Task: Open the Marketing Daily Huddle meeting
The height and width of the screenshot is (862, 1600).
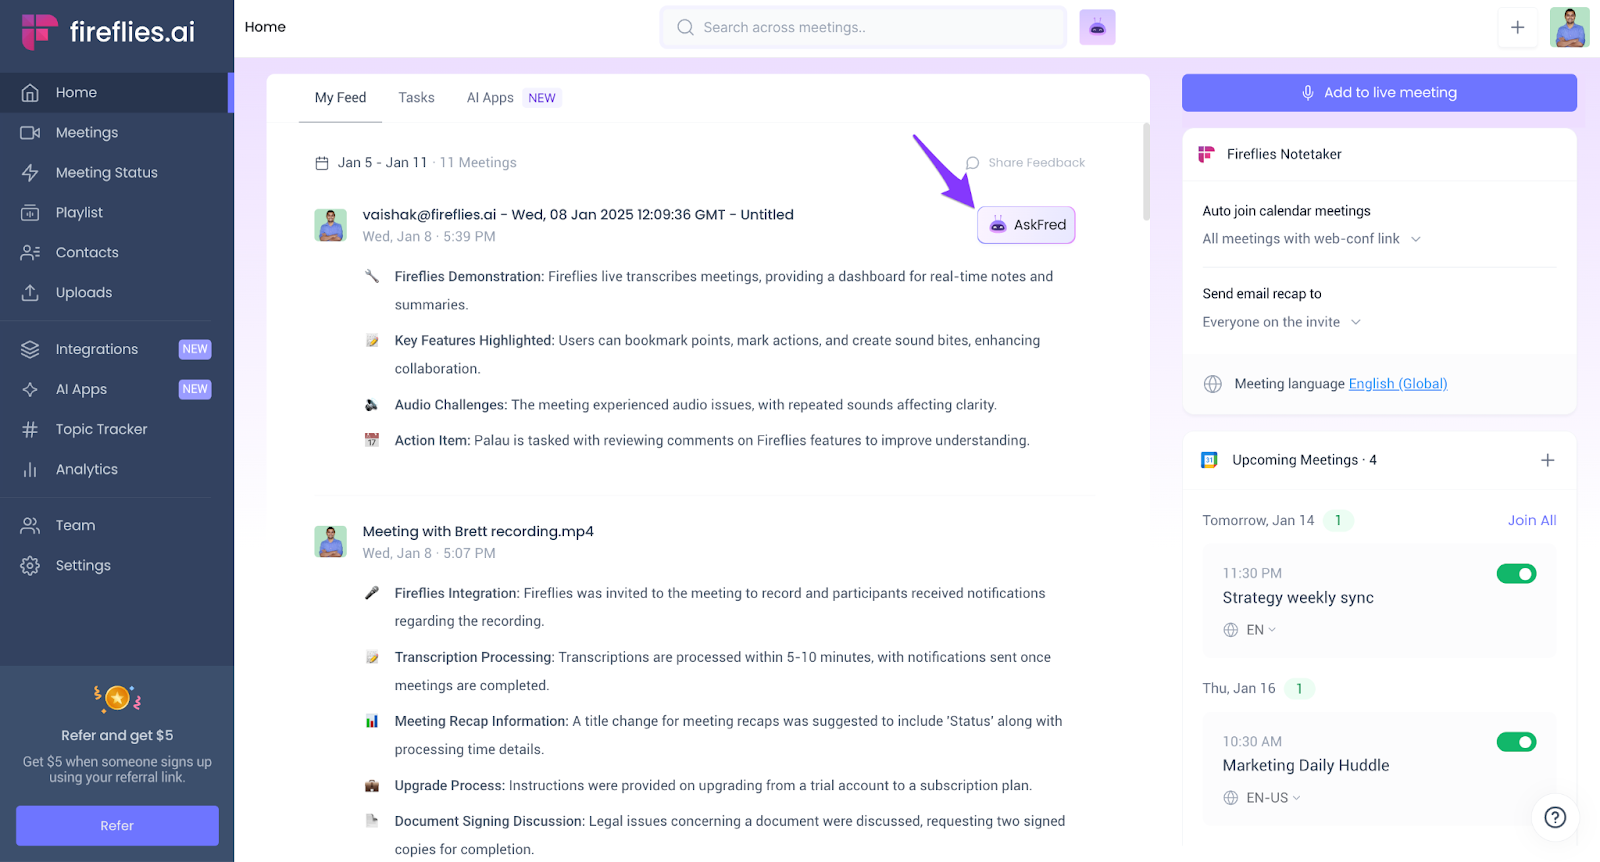Action: point(1306,766)
